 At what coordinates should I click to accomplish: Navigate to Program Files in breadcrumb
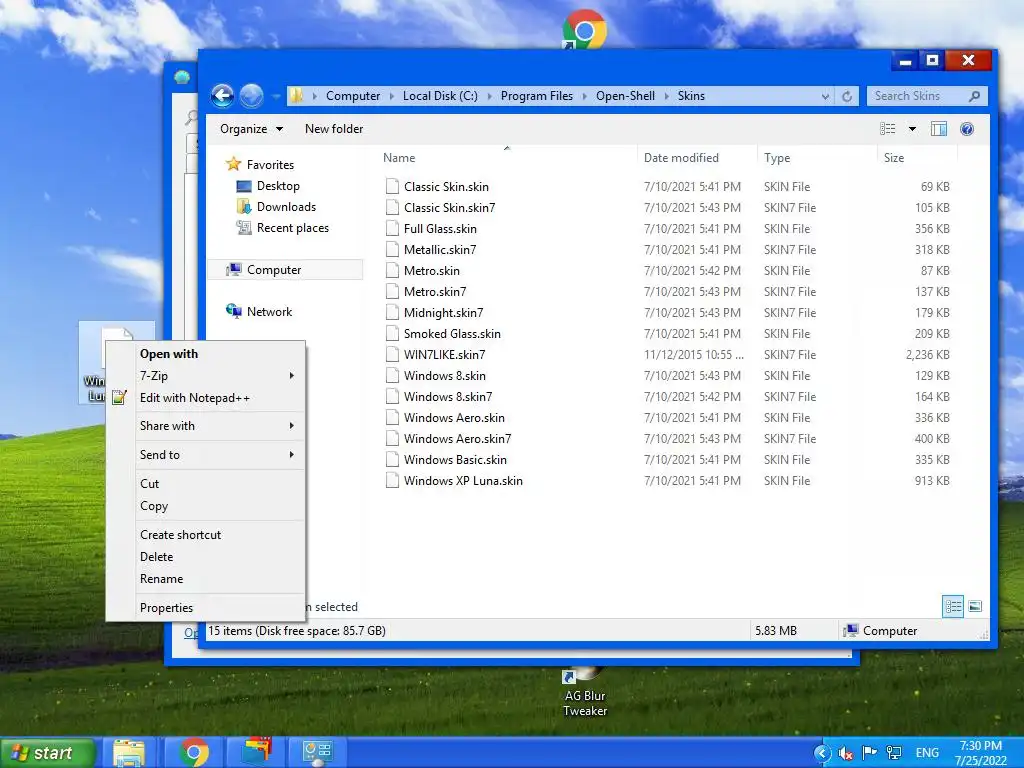(537, 96)
